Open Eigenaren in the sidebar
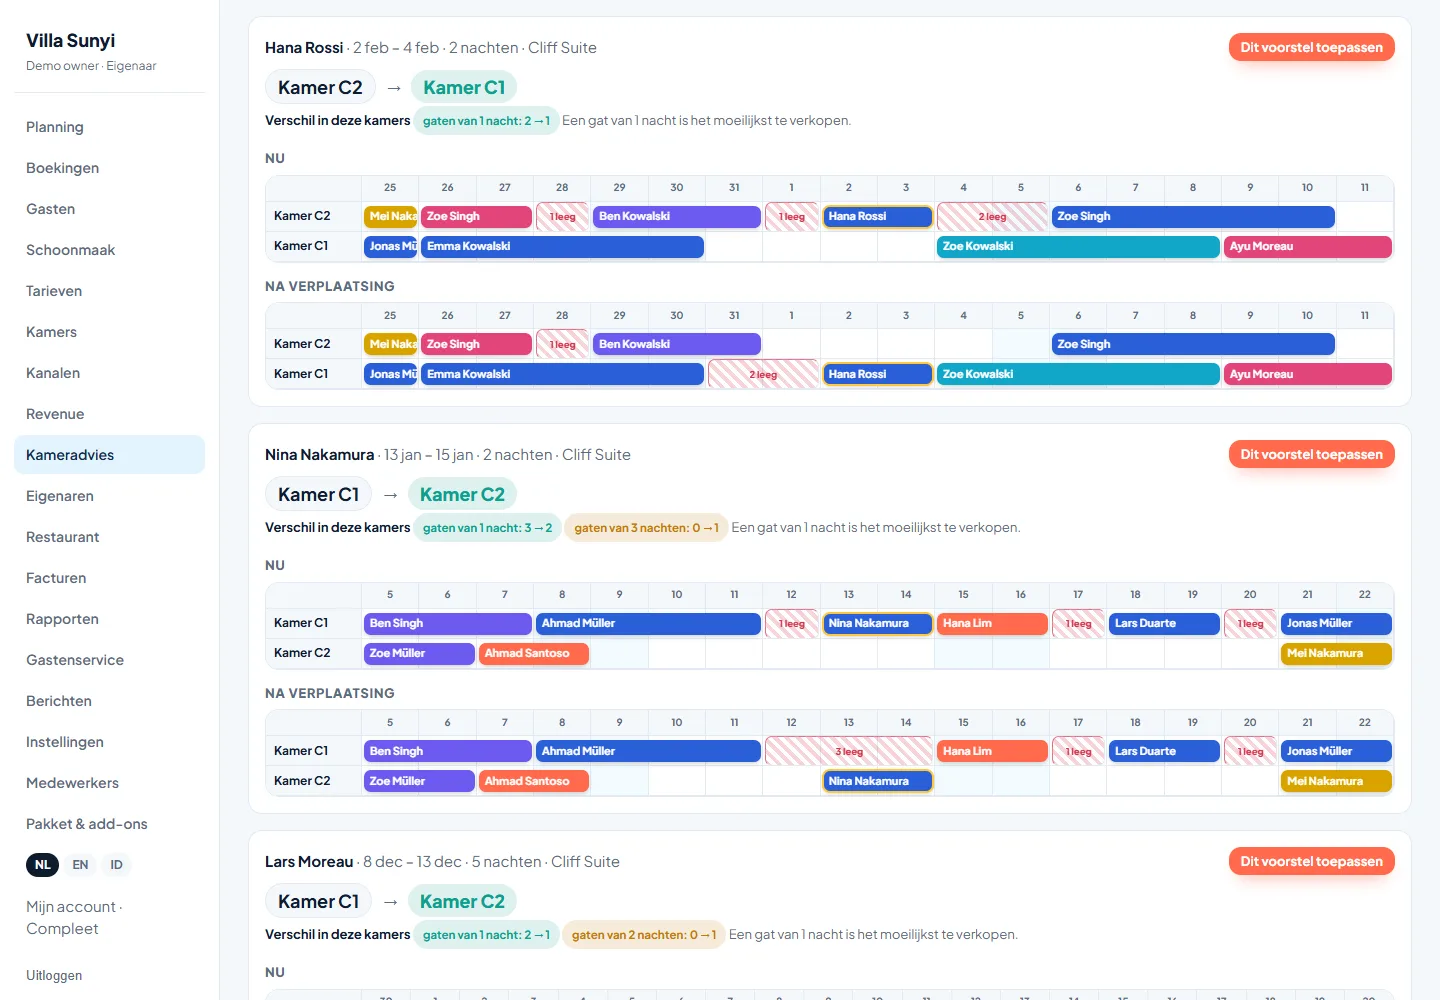The width and height of the screenshot is (1440, 1000). 109,496
